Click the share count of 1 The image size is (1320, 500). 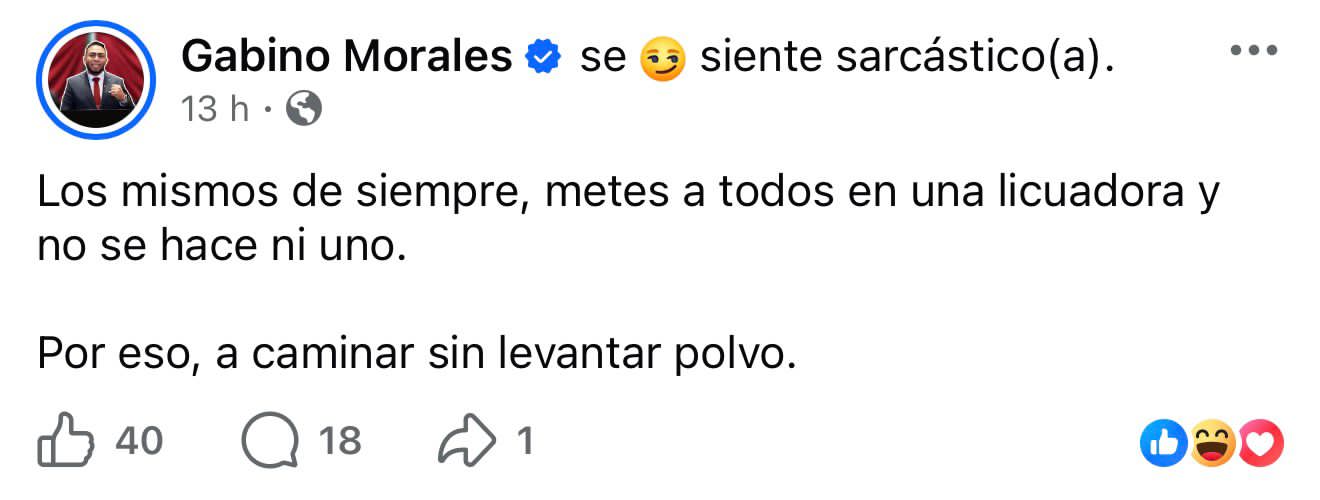[x=523, y=441]
